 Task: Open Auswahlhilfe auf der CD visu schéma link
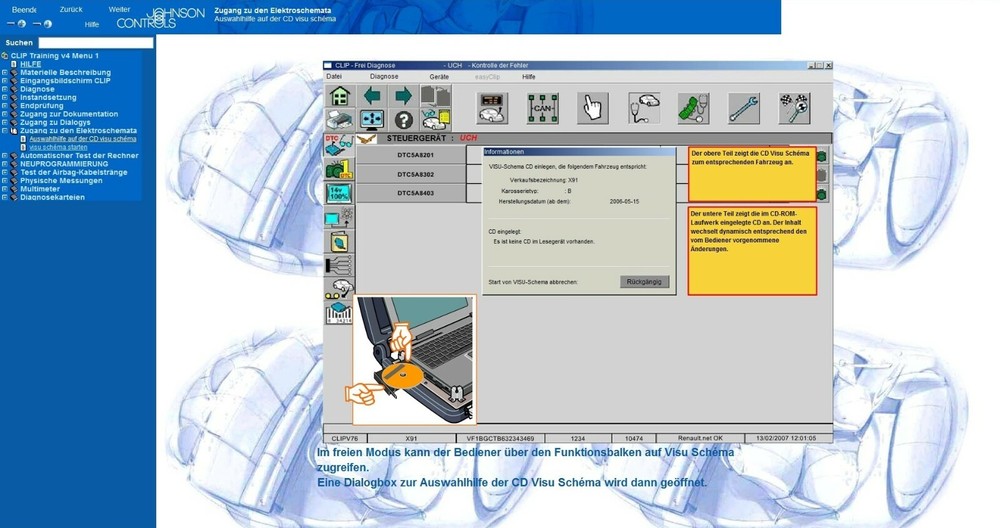83,139
